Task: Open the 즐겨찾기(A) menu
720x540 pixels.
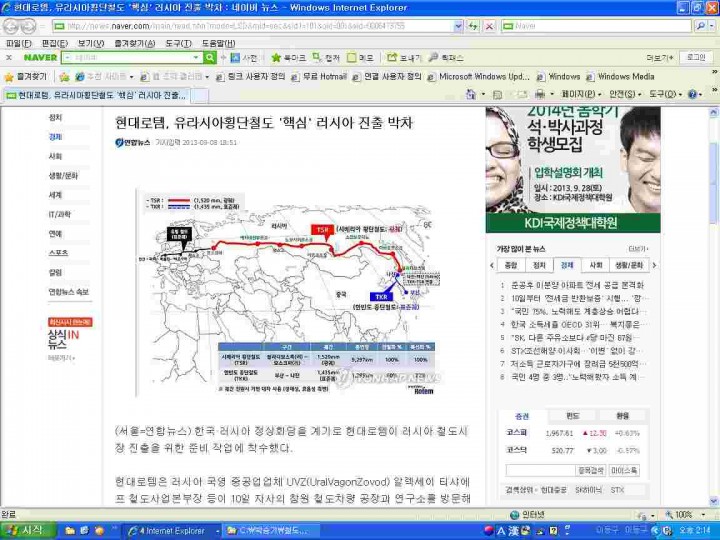Action: 135,43
